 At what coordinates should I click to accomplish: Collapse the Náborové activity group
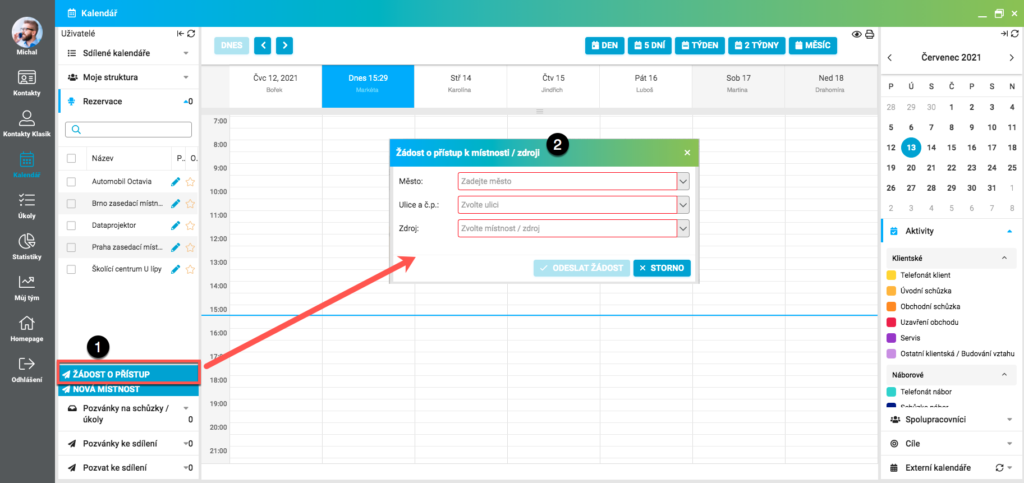point(1004,375)
